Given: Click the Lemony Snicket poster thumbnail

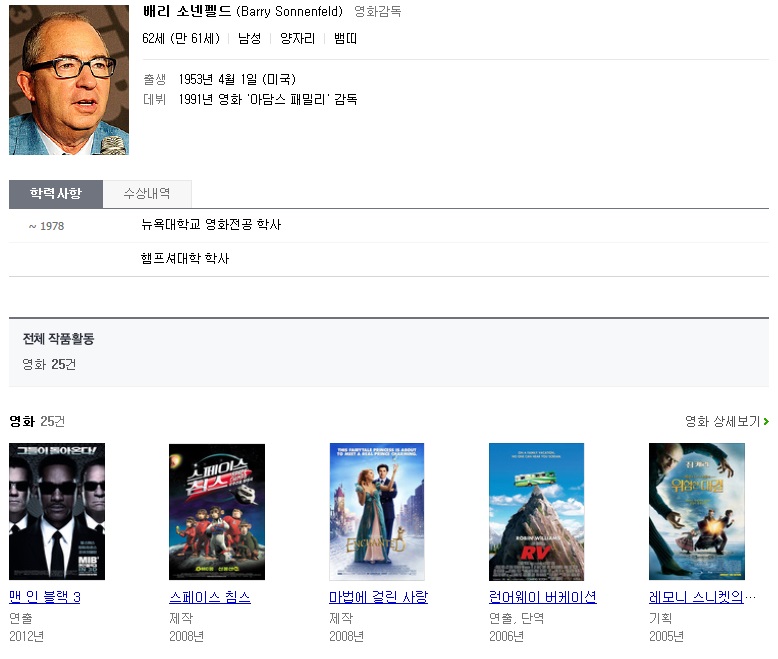Looking at the screenshot, I should tap(697, 511).
